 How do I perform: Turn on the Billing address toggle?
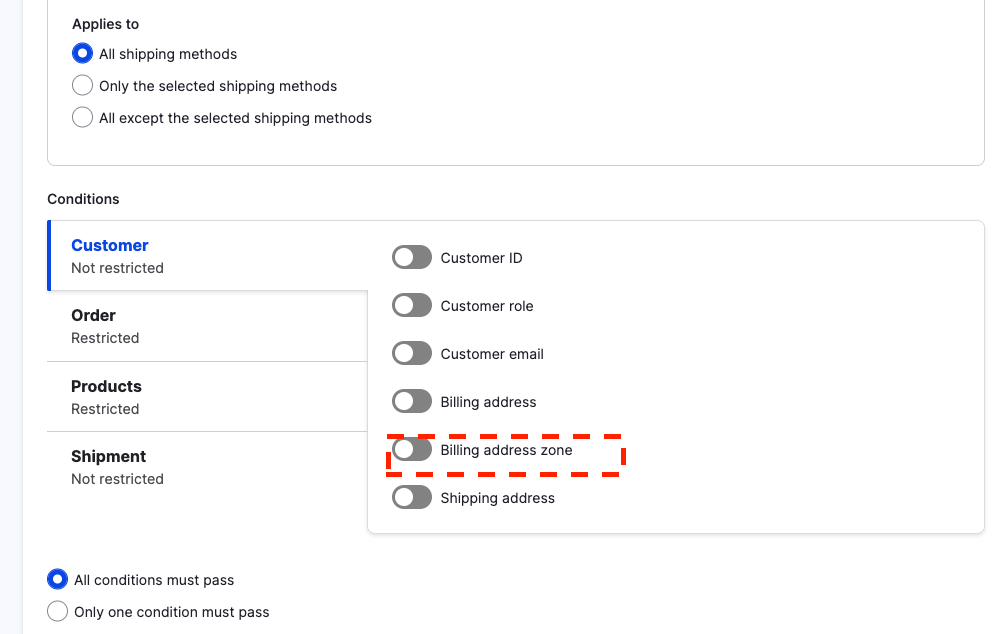pyautogui.click(x=411, y=401)
